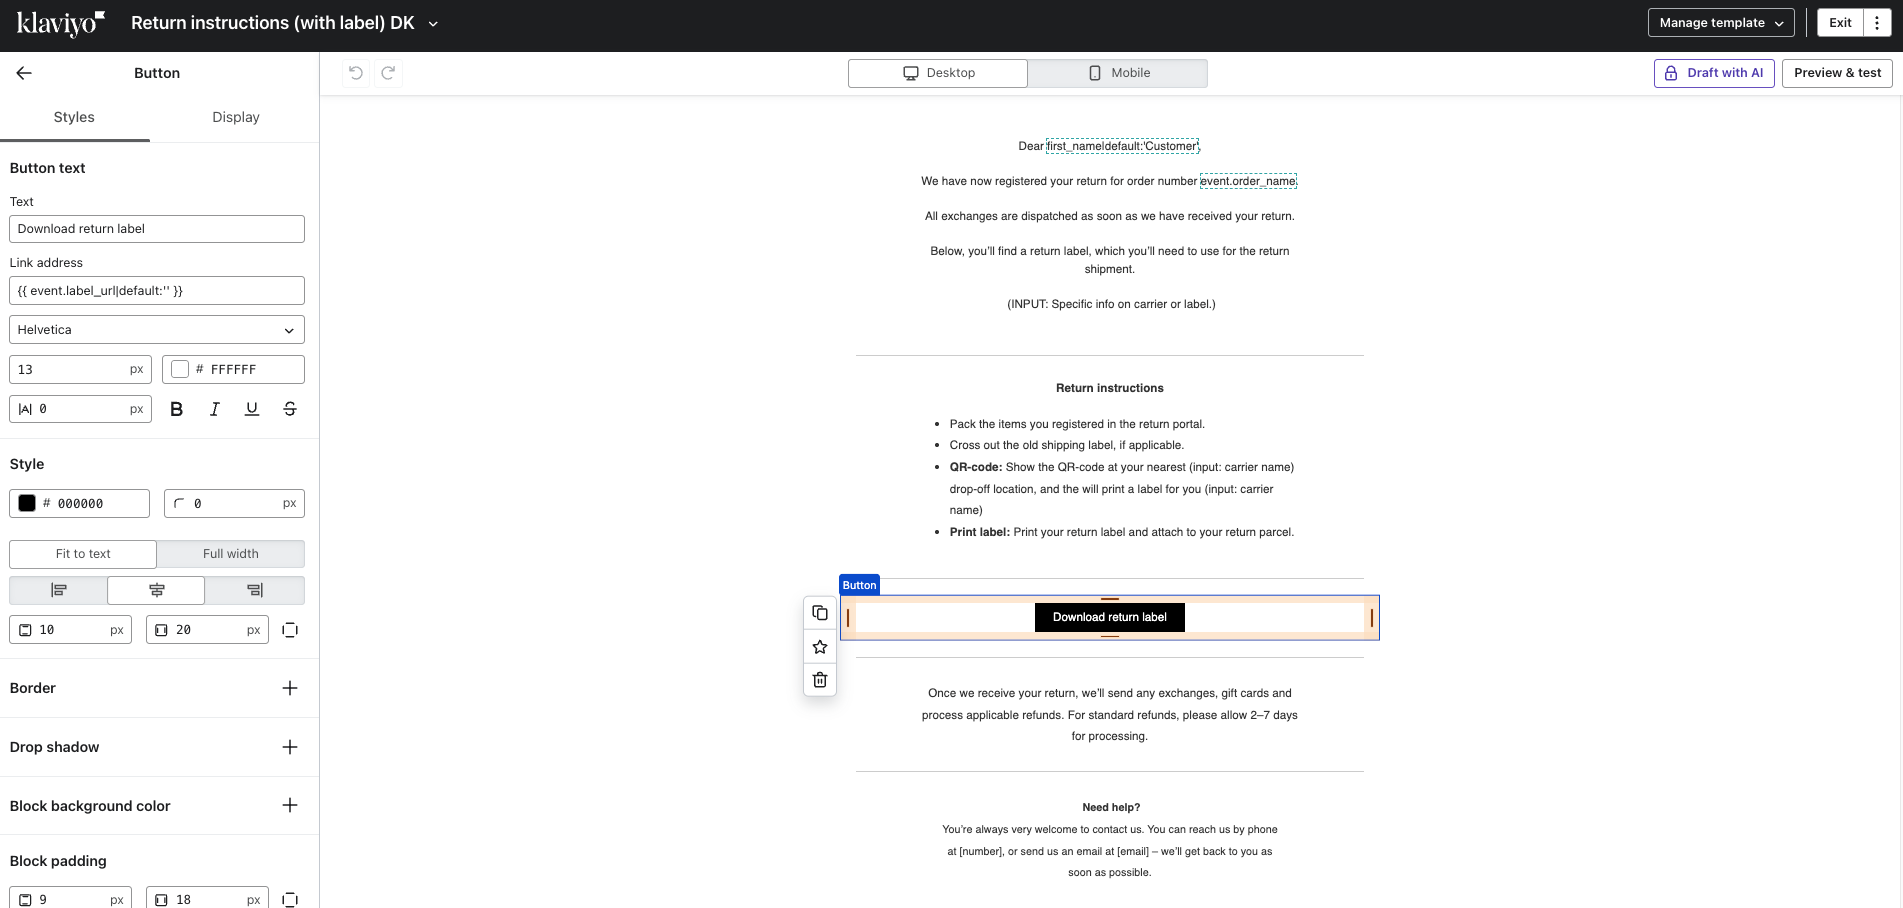Viewport: 1903px width, 908px height.
Task: Click Preview & test button
Action: (x=1837, y=73)
